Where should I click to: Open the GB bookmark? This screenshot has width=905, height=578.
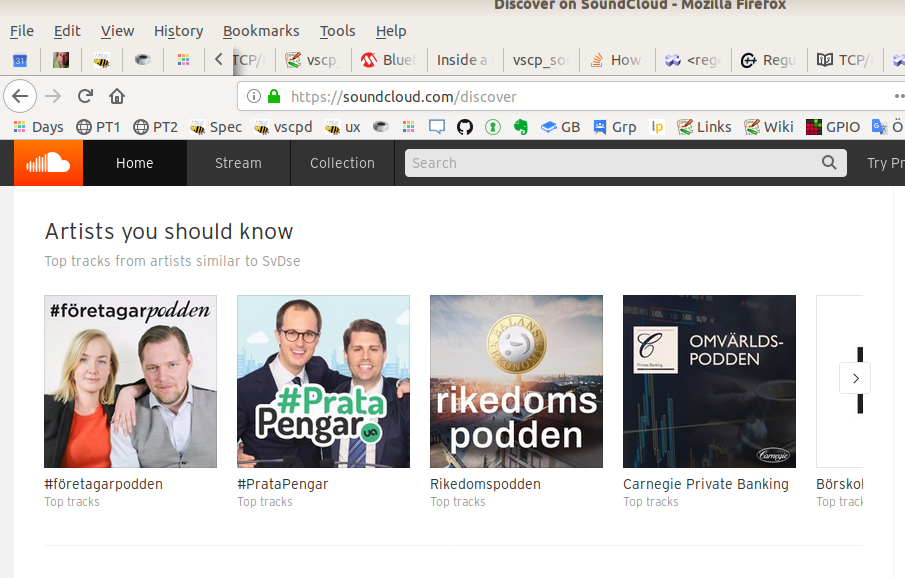click(x=560, y=127)
